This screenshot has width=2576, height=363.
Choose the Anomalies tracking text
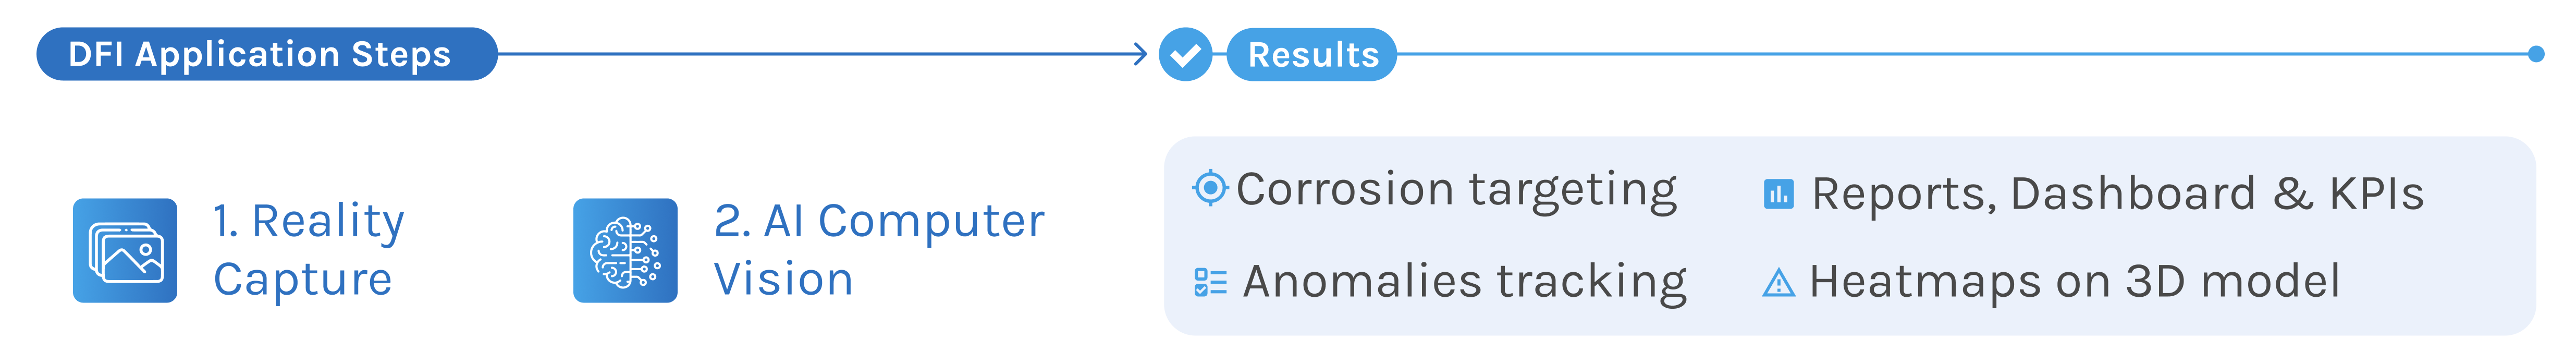[x=1464, y=282]
